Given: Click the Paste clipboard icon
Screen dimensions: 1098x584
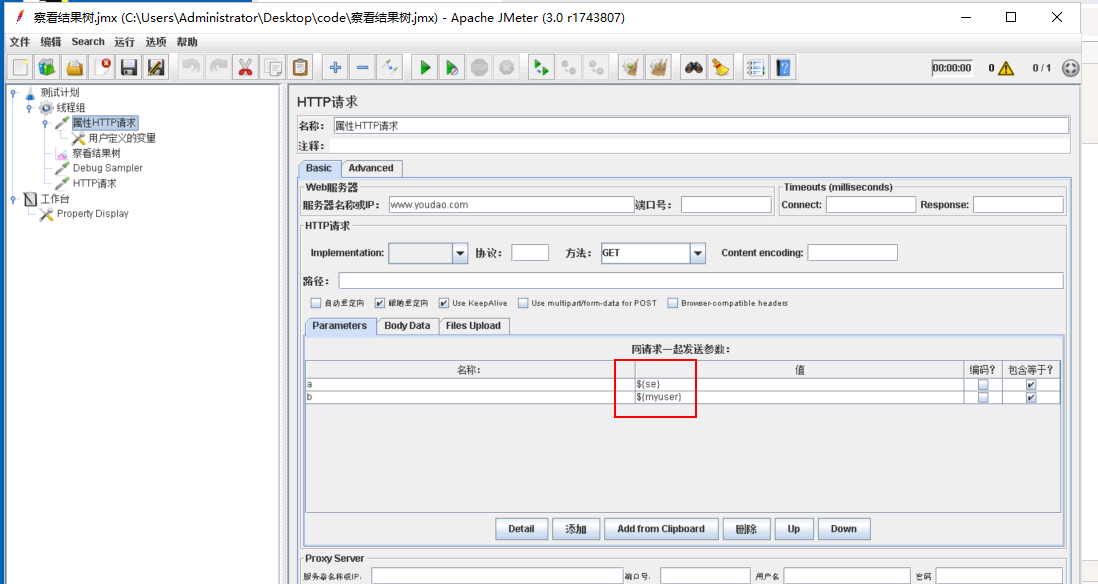Looking at the screenshot, I should pyautogui.click(x=300, y=67).
